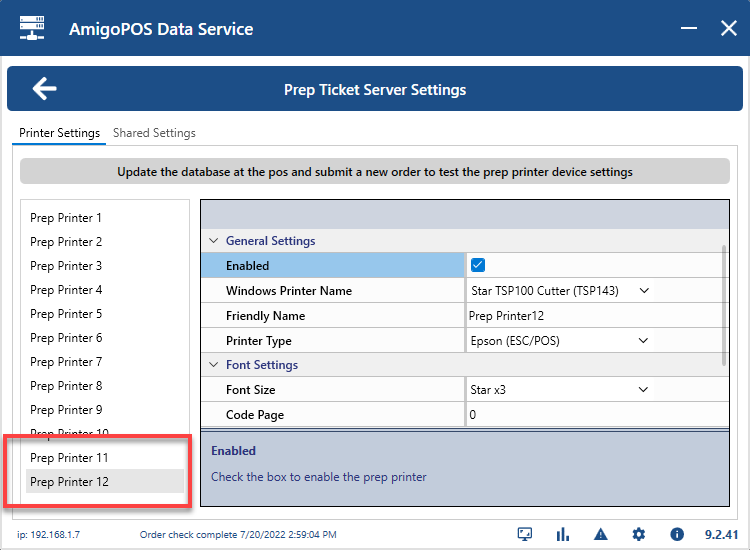Collapse the Font Settings section

pyautogui.click(x=212, y=365)
